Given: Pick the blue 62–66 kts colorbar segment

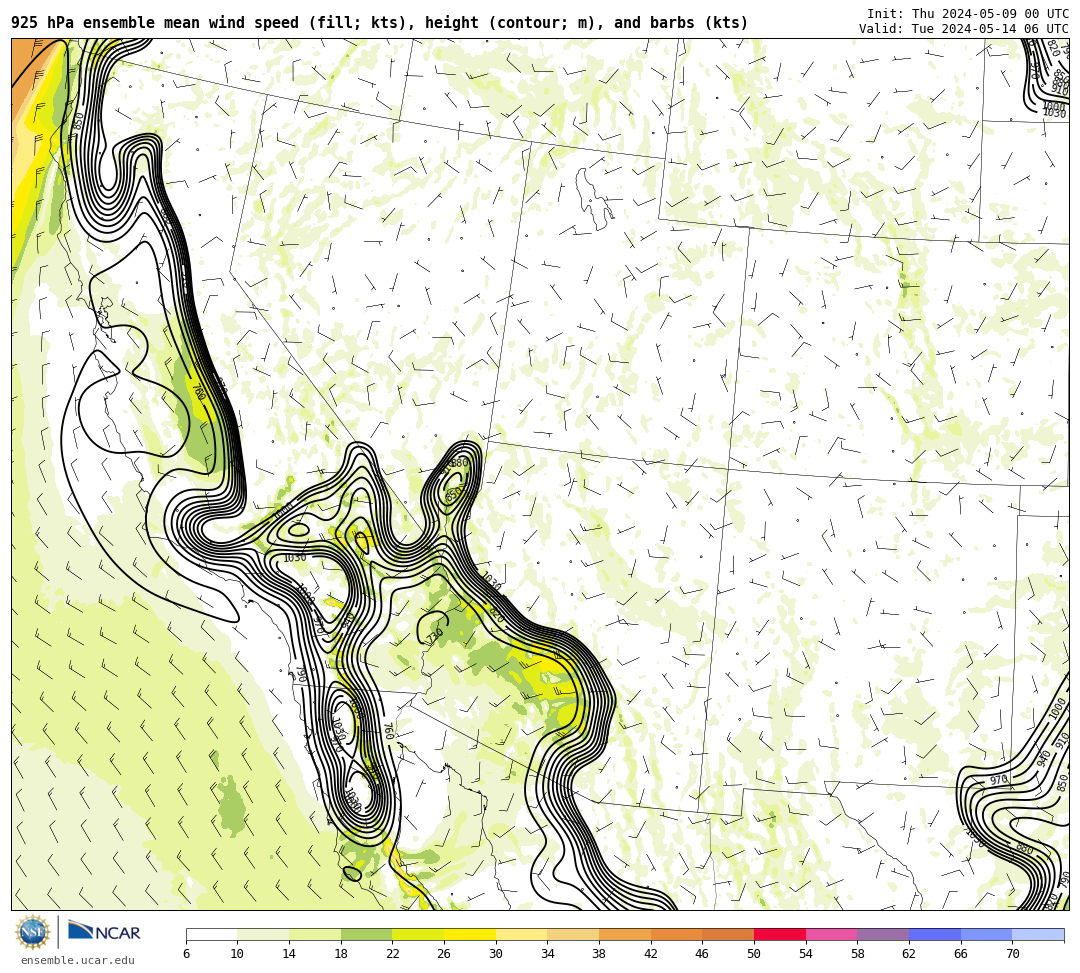Looking at the screenshot, I should click(935, 934).
